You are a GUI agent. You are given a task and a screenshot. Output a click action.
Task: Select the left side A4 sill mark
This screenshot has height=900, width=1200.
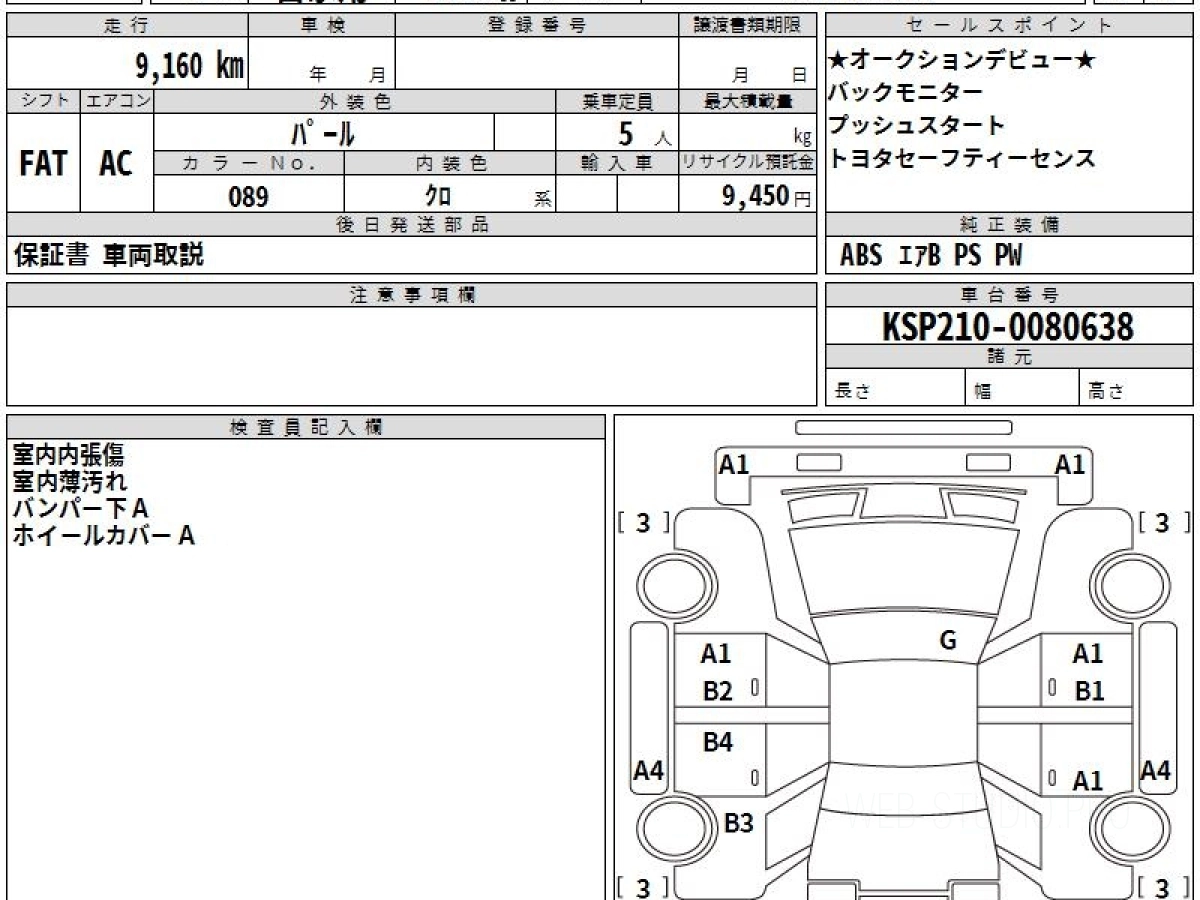tap(650, 771)
